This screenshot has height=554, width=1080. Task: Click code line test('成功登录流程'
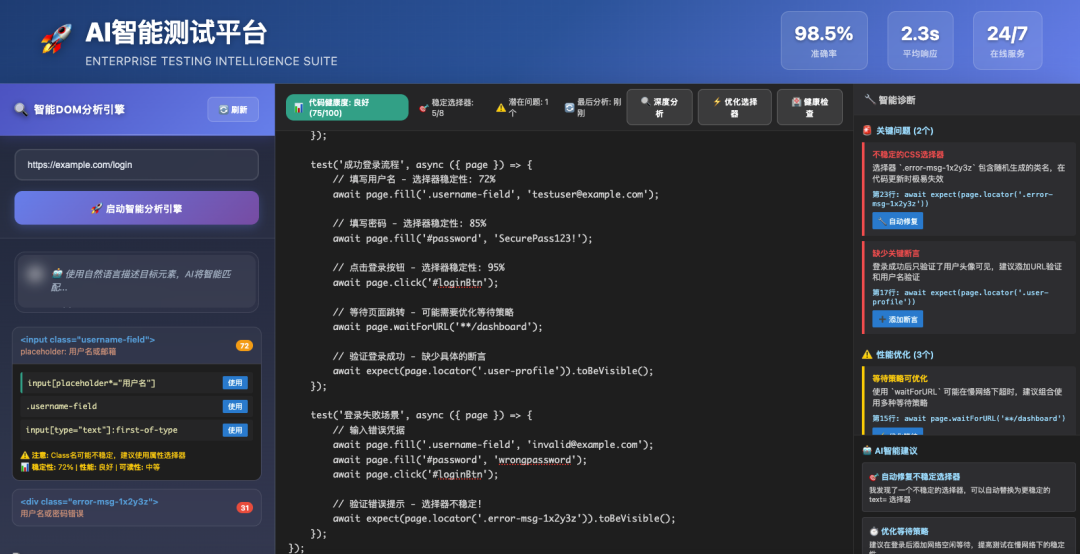click(421, 165)
